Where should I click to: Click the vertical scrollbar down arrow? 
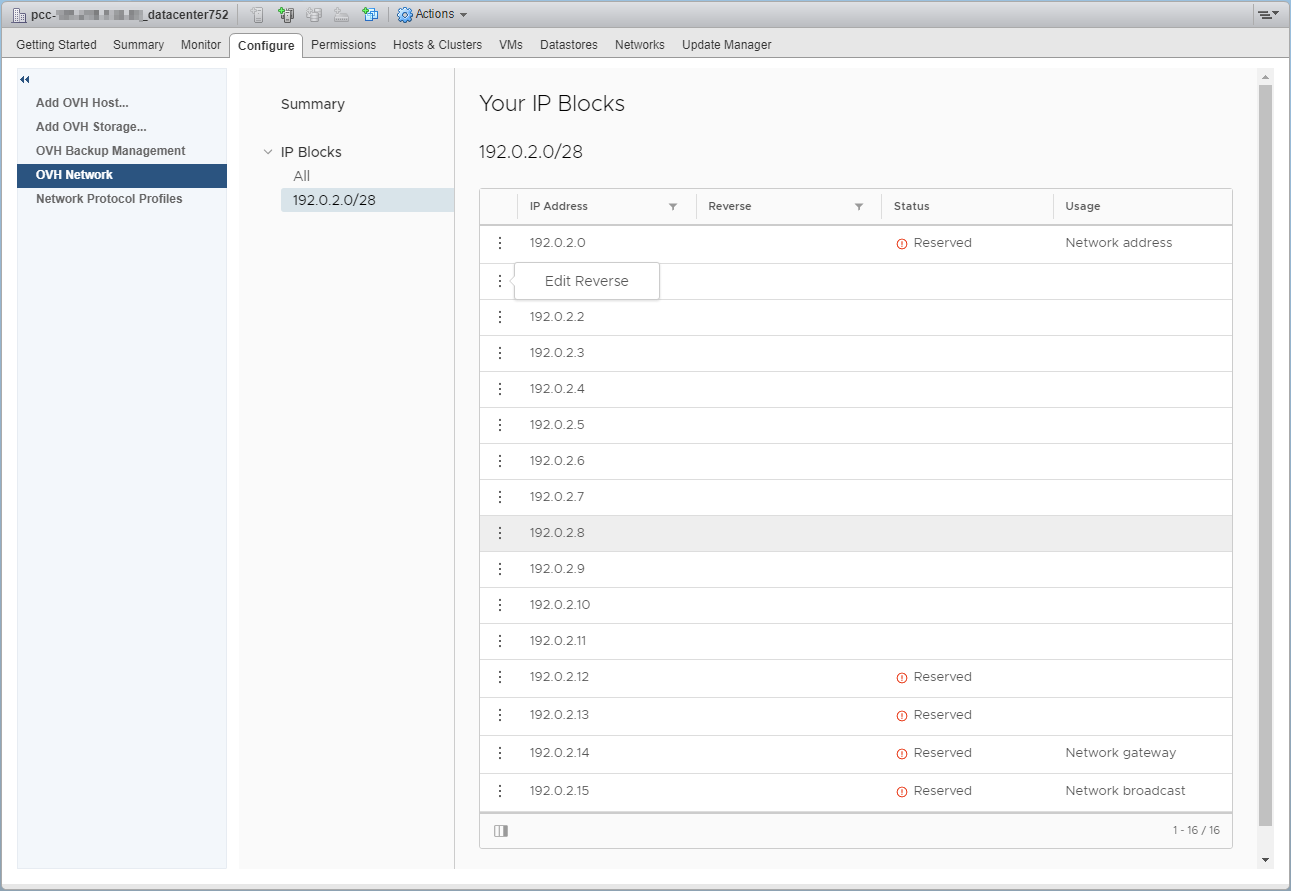(x=1265, y=860)
